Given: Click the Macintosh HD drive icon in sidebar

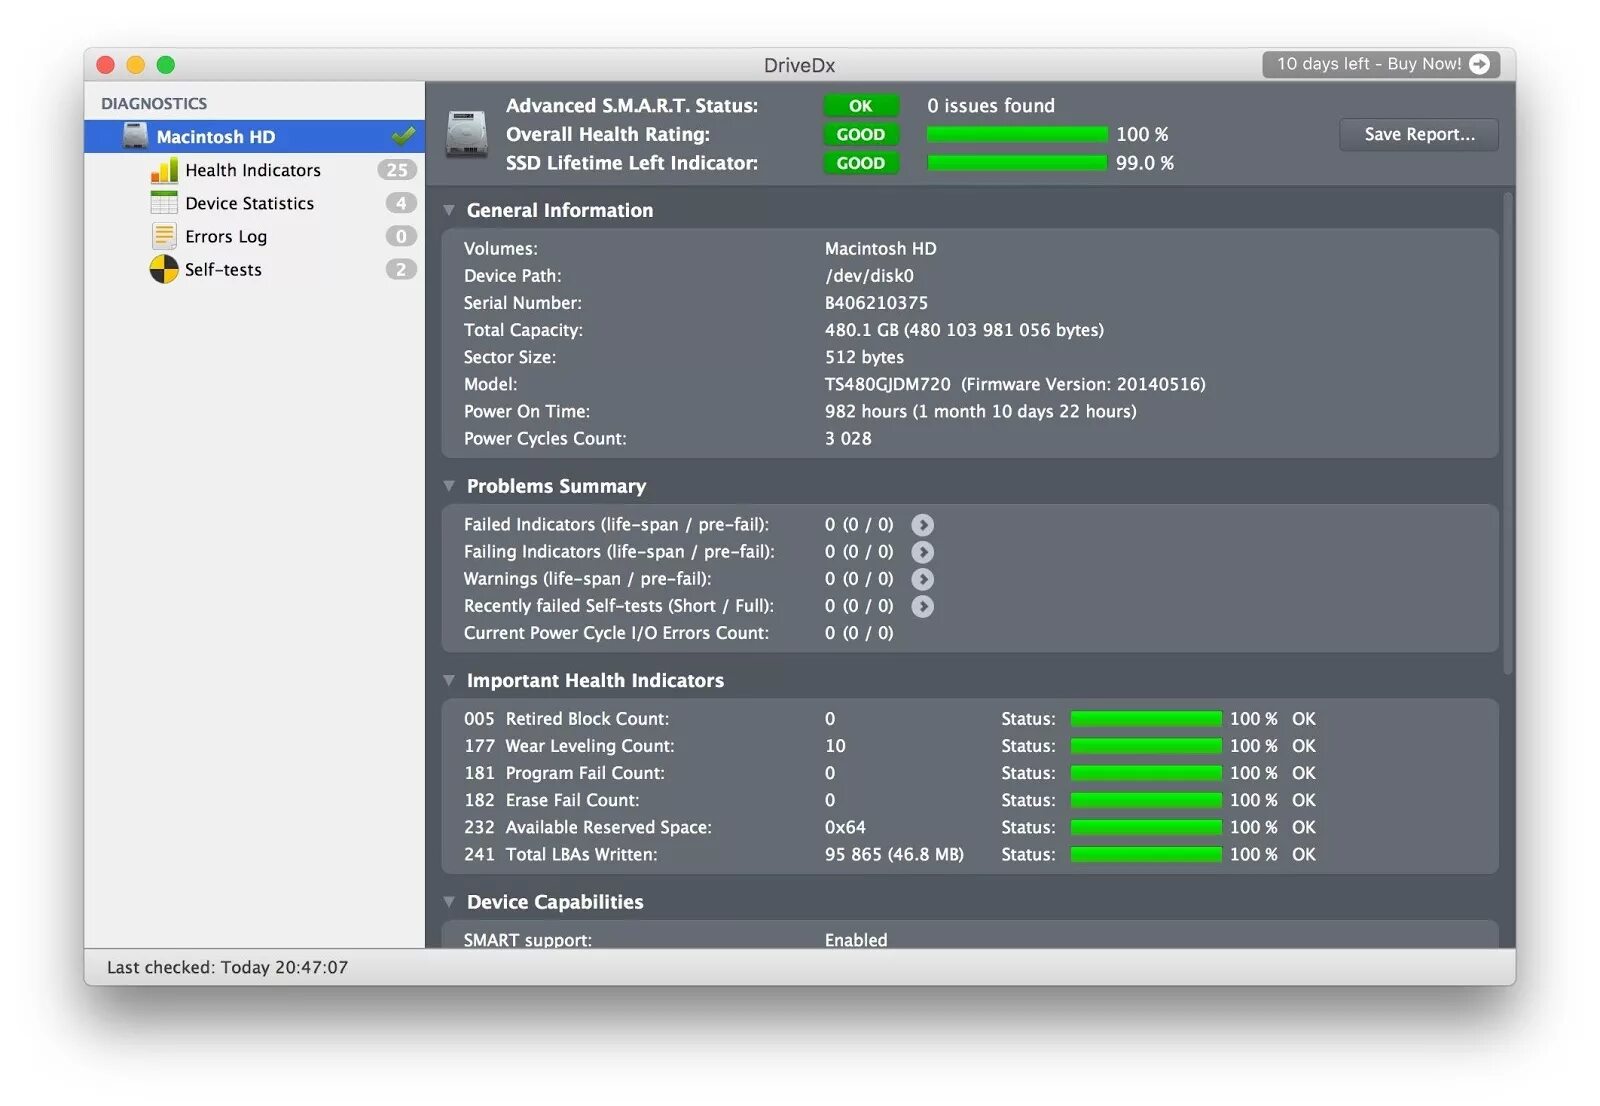Looking at the screenshot, I should point(135,136).
